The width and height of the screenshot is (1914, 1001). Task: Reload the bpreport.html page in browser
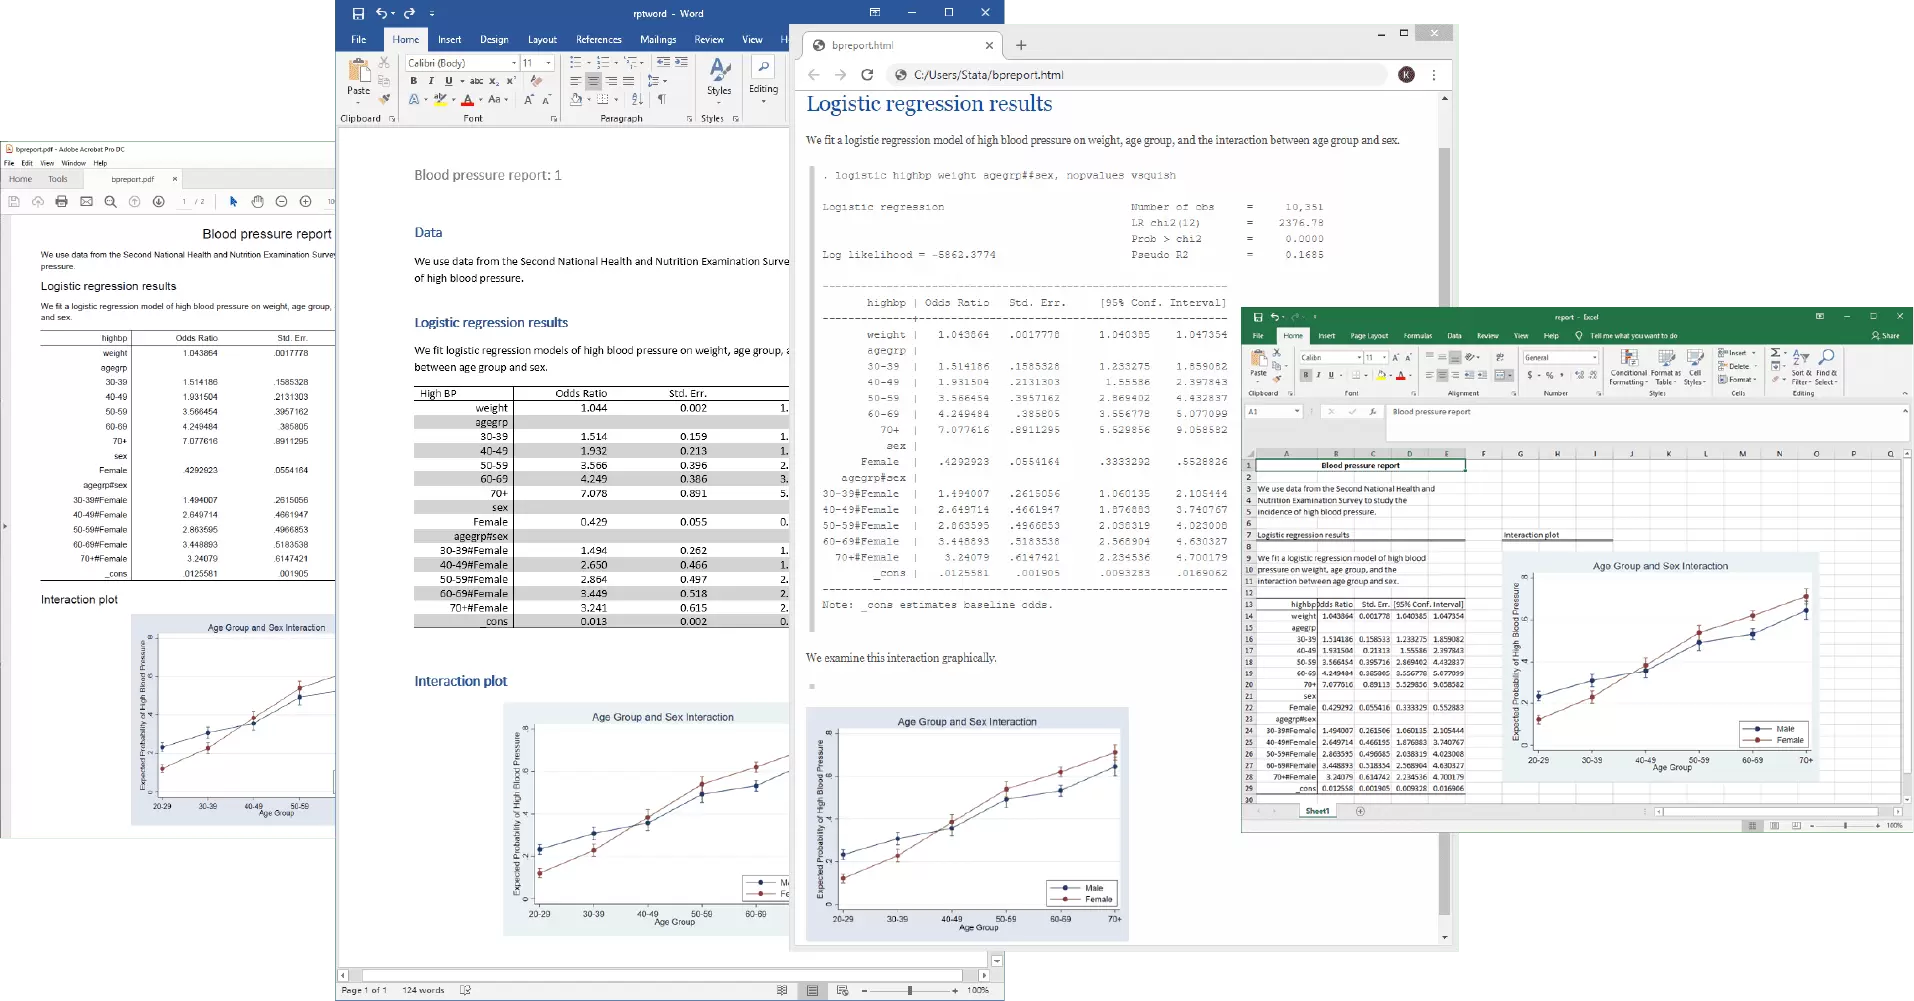tap(867, 75)
